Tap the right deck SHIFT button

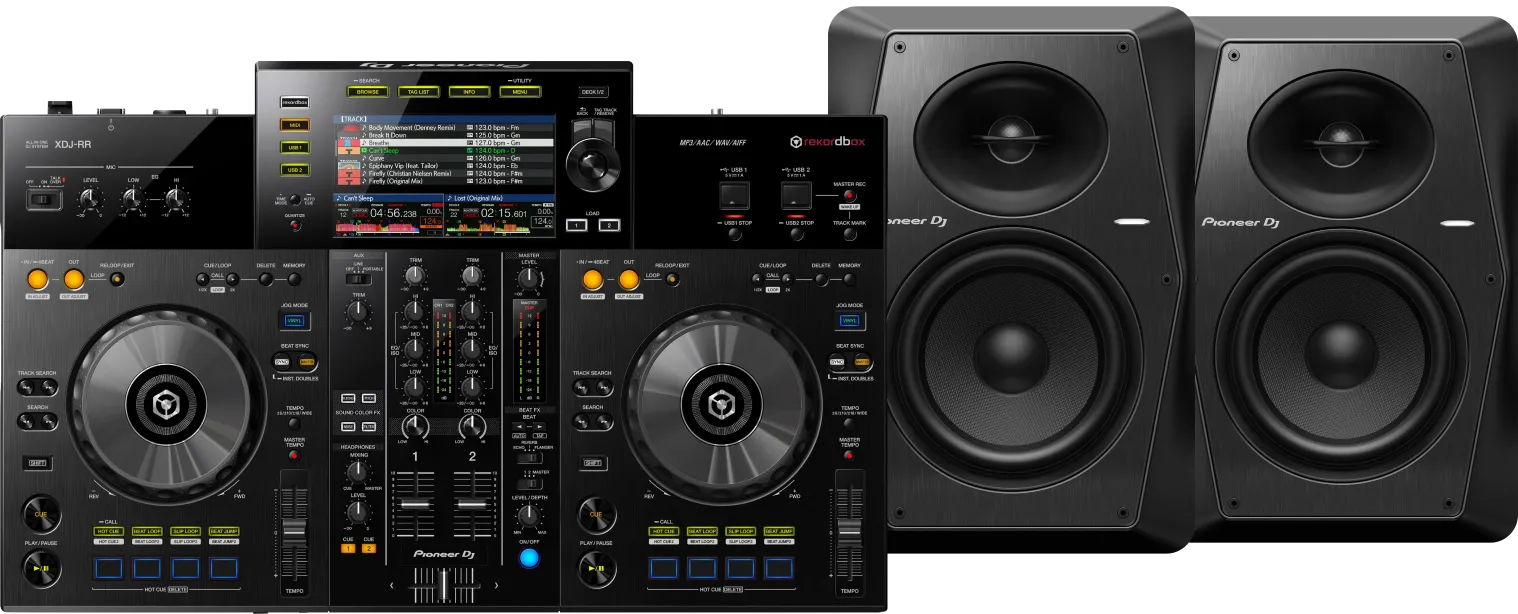point(591,463)
